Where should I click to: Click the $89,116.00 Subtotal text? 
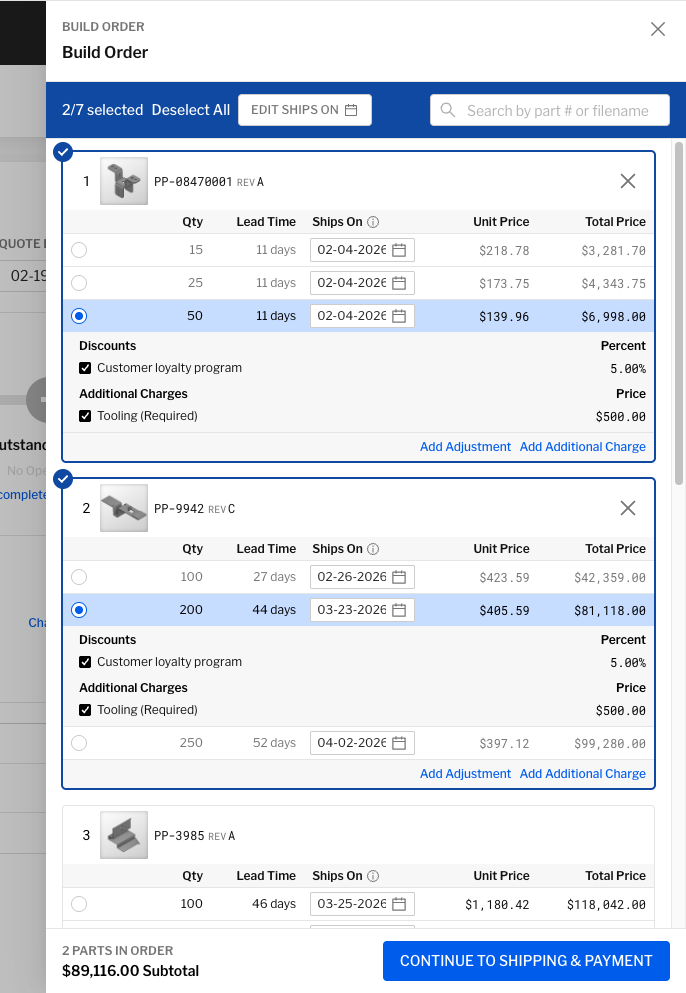[x=130, y=971]
